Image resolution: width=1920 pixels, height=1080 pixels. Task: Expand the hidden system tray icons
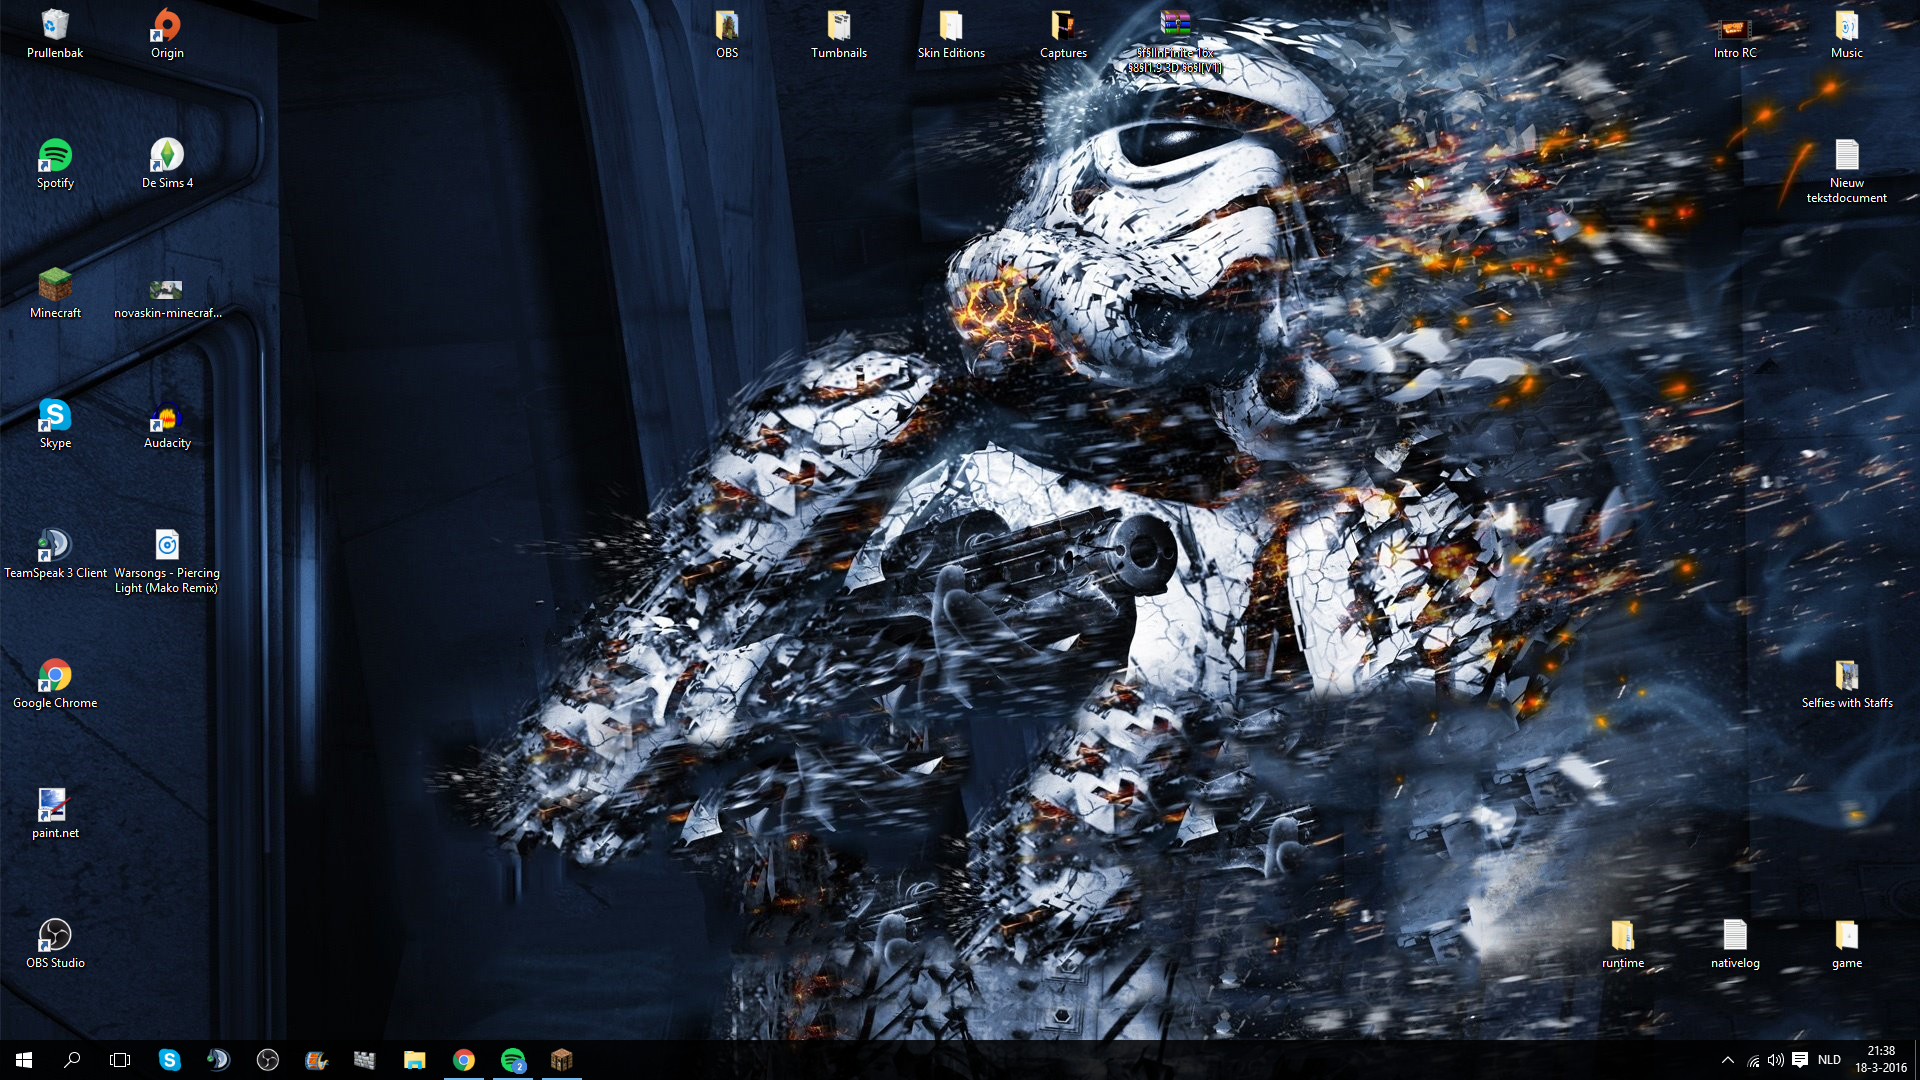1727,1060
